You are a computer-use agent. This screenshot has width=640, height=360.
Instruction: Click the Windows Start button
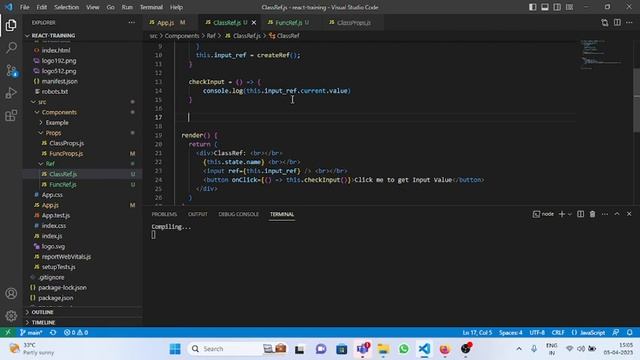pos(175,349)
